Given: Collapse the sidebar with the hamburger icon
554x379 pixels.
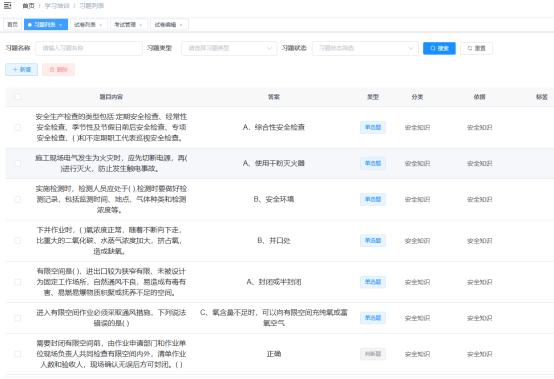Looking at the screenshot, I should [7, 5].
